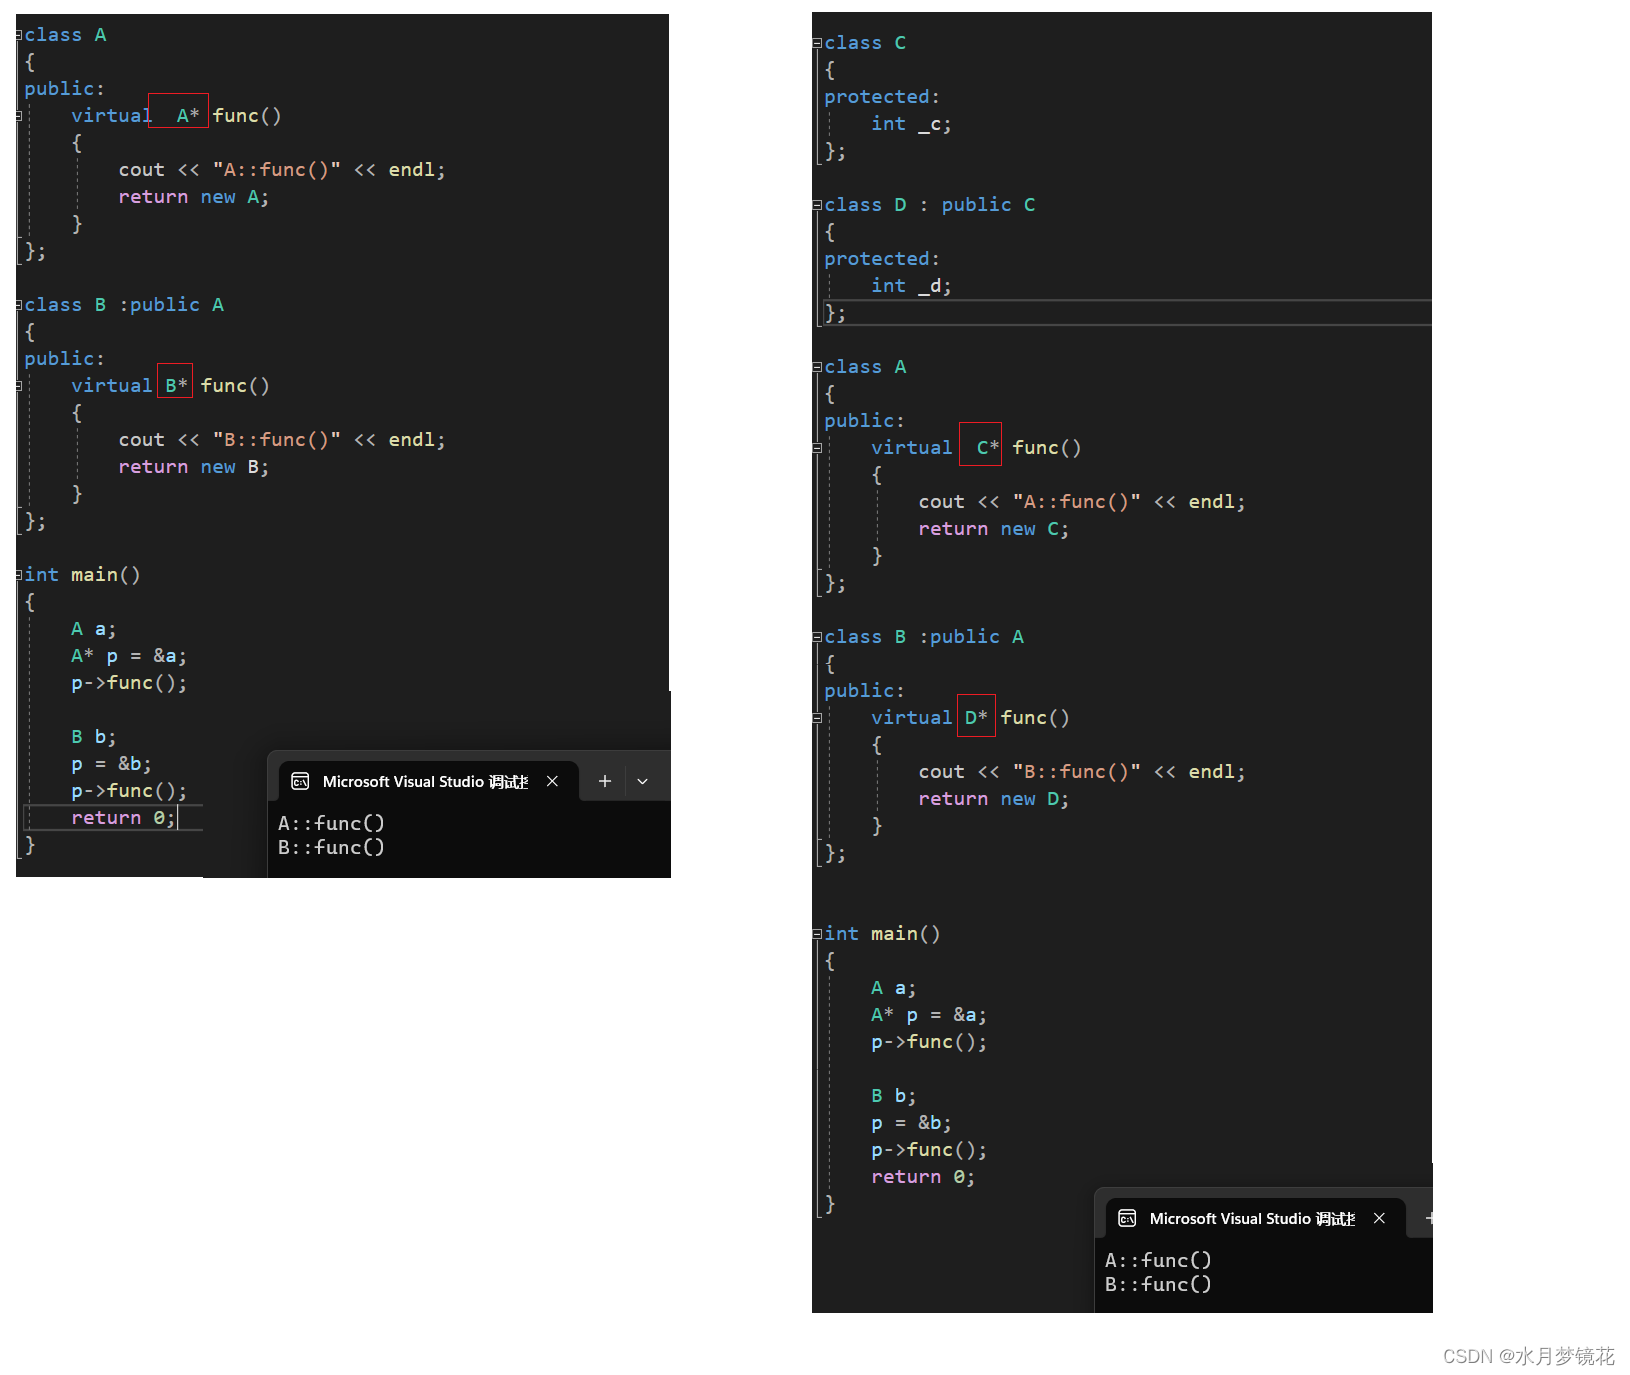Click 'A::func()' output in left console
Screen dimensions: 1630x1375
331,823
